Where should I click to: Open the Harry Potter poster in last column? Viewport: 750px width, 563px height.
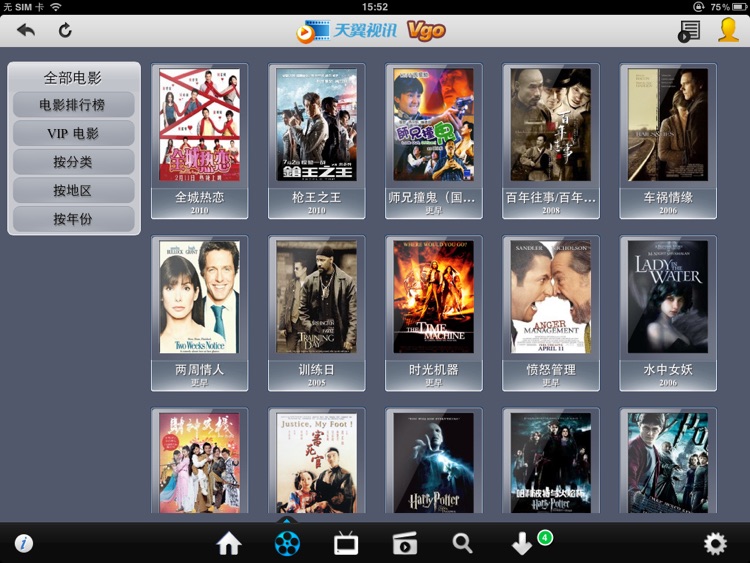click(668, 463)
